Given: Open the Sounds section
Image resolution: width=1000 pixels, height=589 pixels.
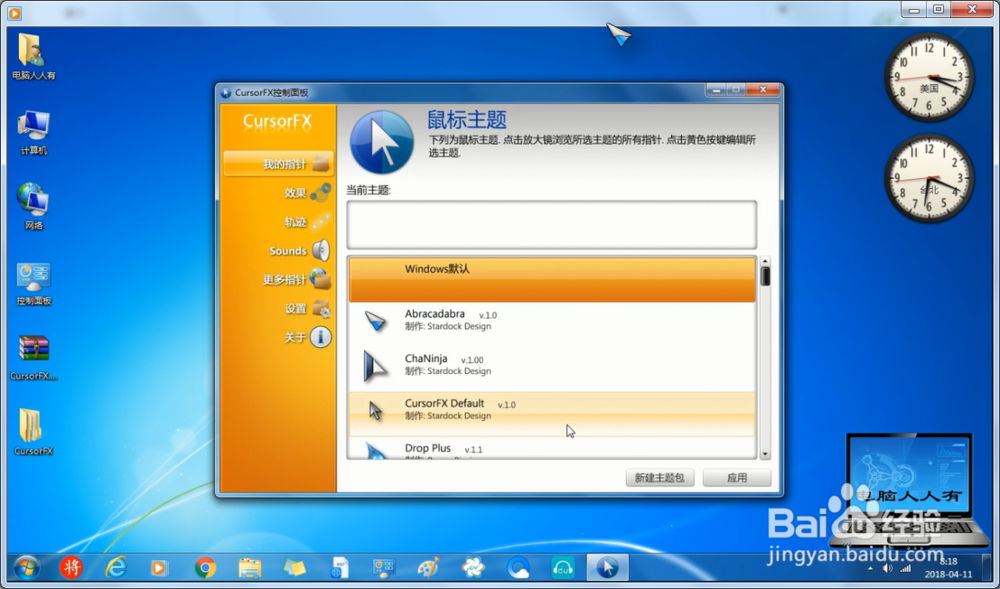Looking at the screenshot, I should pyautogui.click(x=288, y=251).
